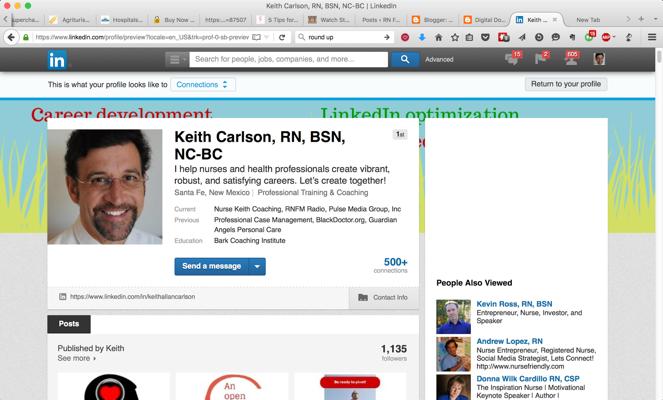Click the LinkedIn logo home icon
The width and height of the screenshot is (663, 400).
point(56,60)
